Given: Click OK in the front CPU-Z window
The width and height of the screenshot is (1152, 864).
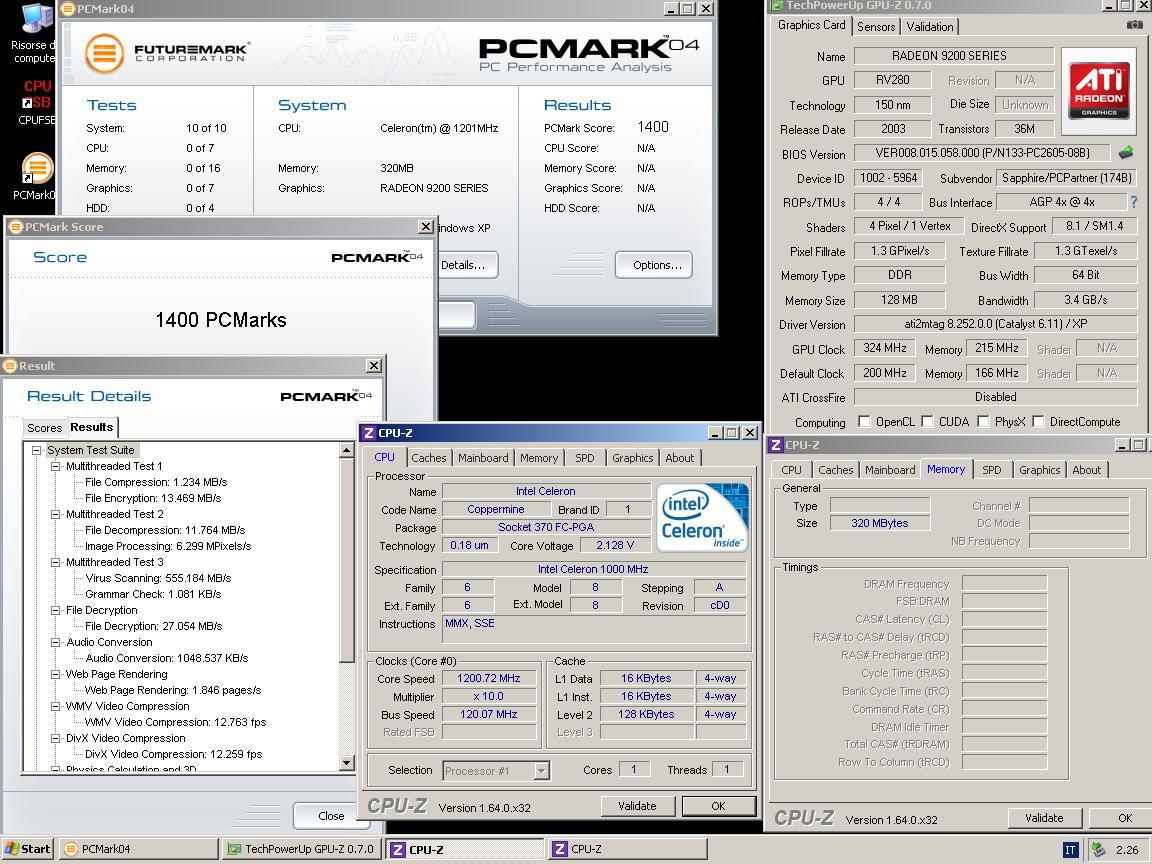Looking at the screenshot, I should [719, 806].
